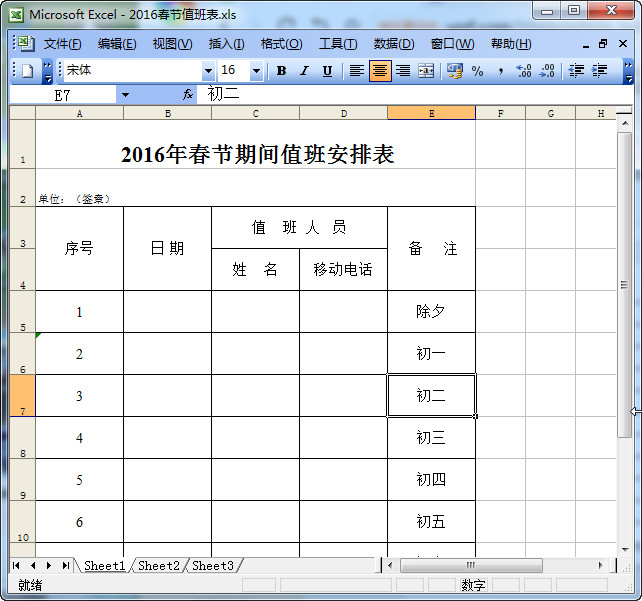Select header cell 移动电话

[343, 269]
